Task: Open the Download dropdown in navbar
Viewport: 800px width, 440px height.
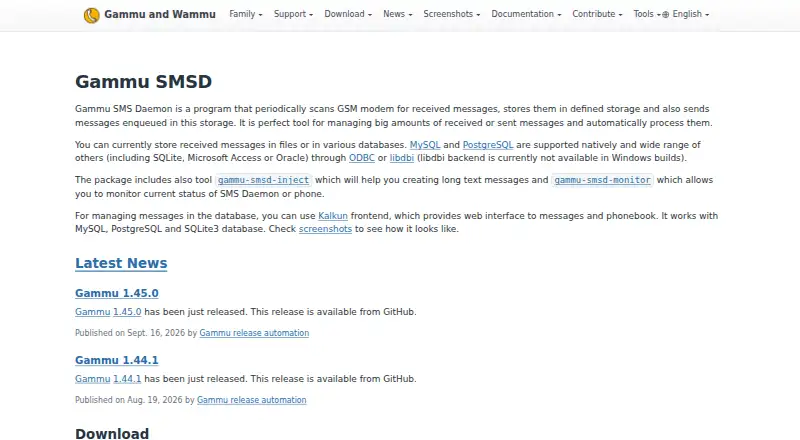Action: pyautogui.click(x=348, y=14)
